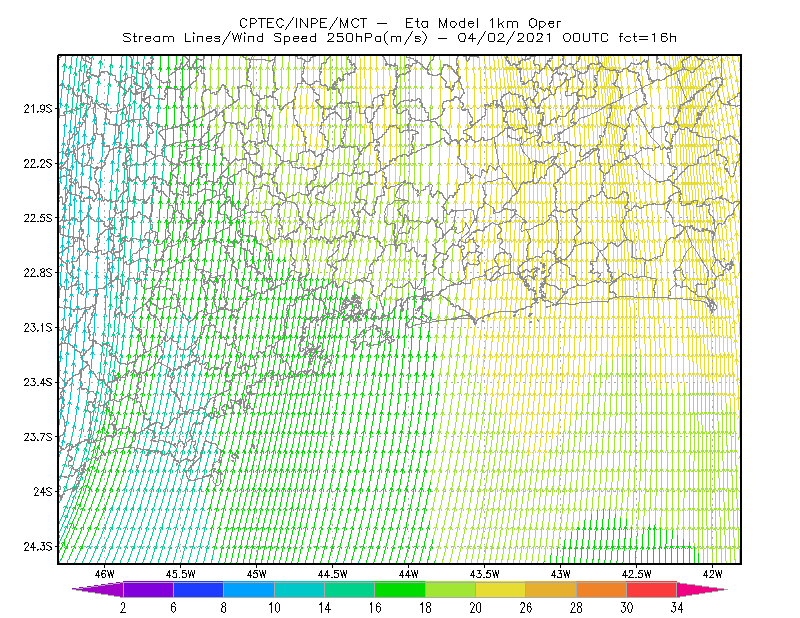Click the latitude label 23.7S
This screenshot has width=800, height=618.
click(38, 437)
